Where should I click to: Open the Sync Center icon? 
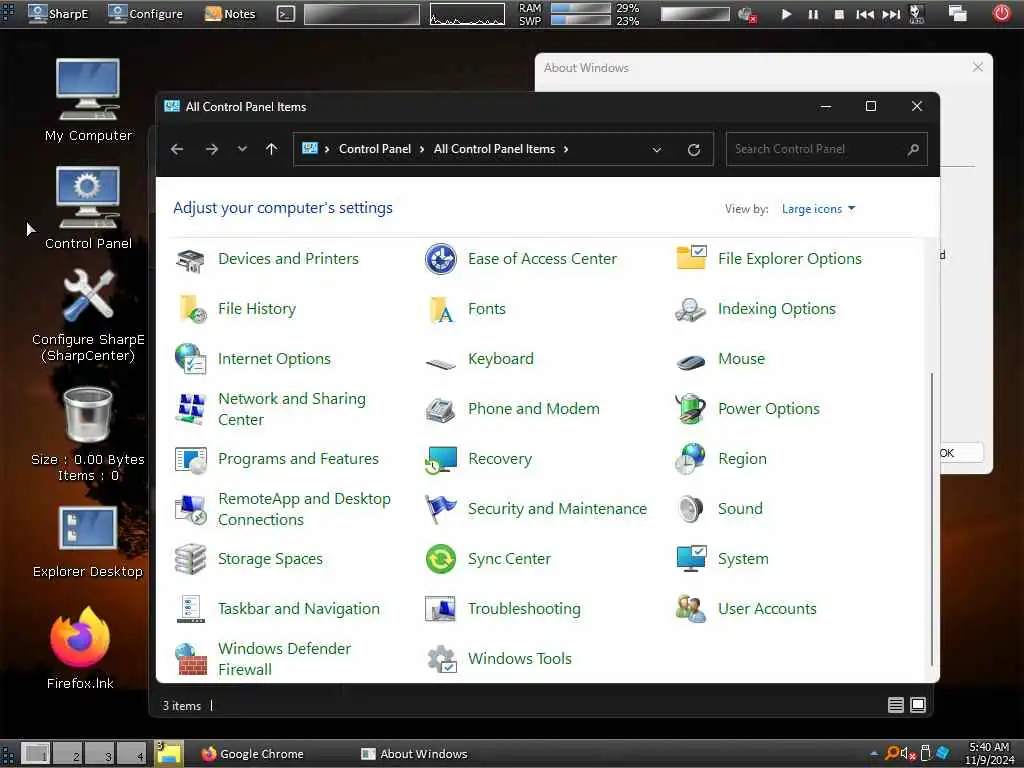click(441, 559)
